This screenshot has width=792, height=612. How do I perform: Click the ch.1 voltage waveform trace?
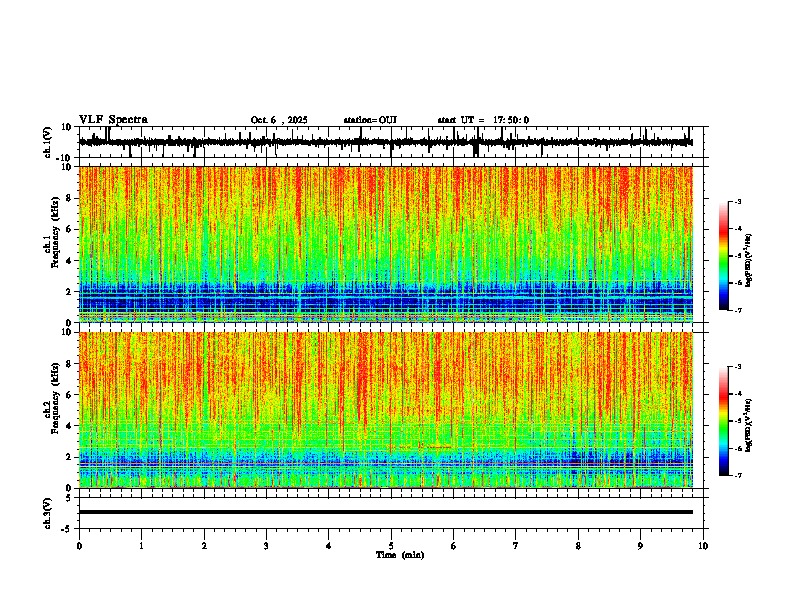pyautogui.click(x=386, y=142)
